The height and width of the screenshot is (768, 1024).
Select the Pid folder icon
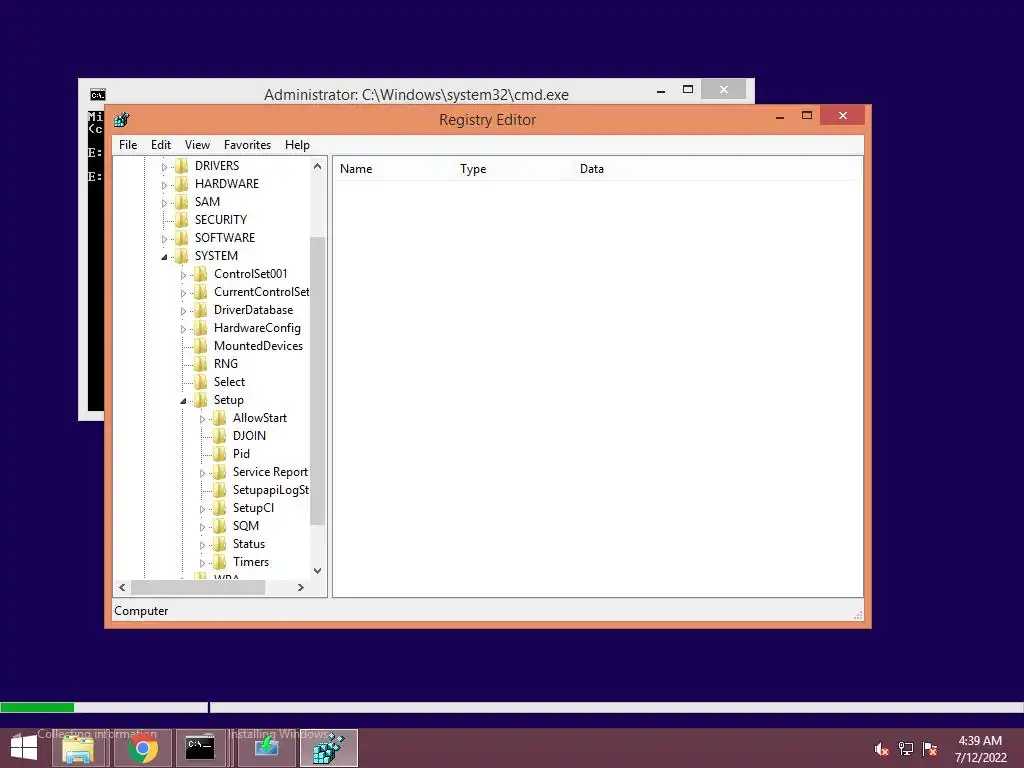[220, 454]
